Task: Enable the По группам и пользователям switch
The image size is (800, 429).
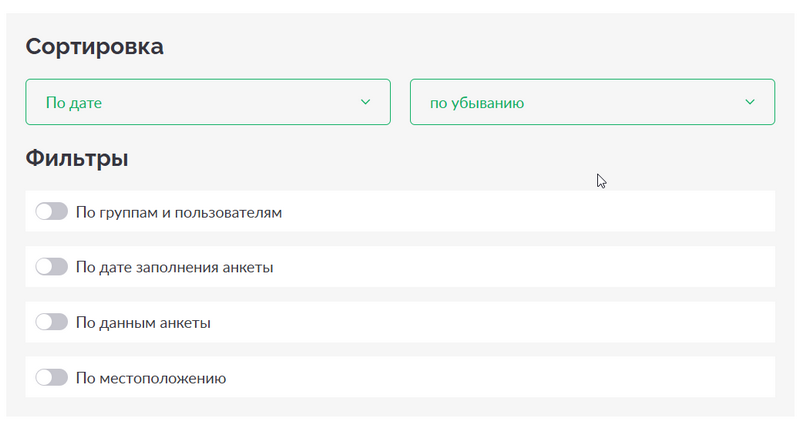Action: 52,211
